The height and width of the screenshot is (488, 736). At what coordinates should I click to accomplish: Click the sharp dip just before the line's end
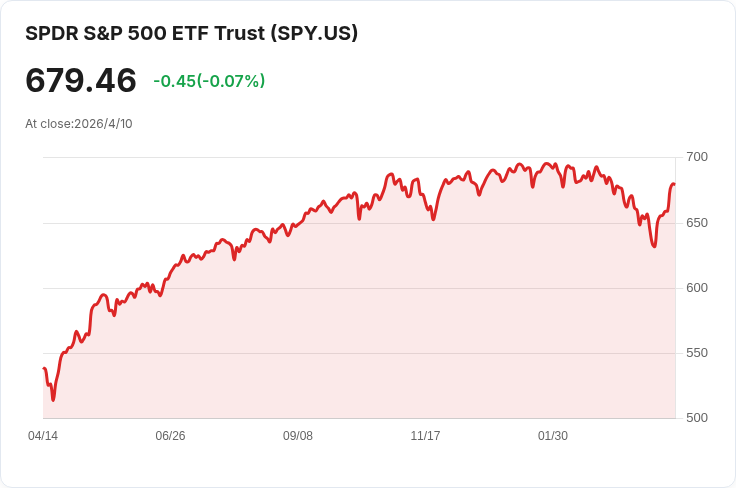654,246
